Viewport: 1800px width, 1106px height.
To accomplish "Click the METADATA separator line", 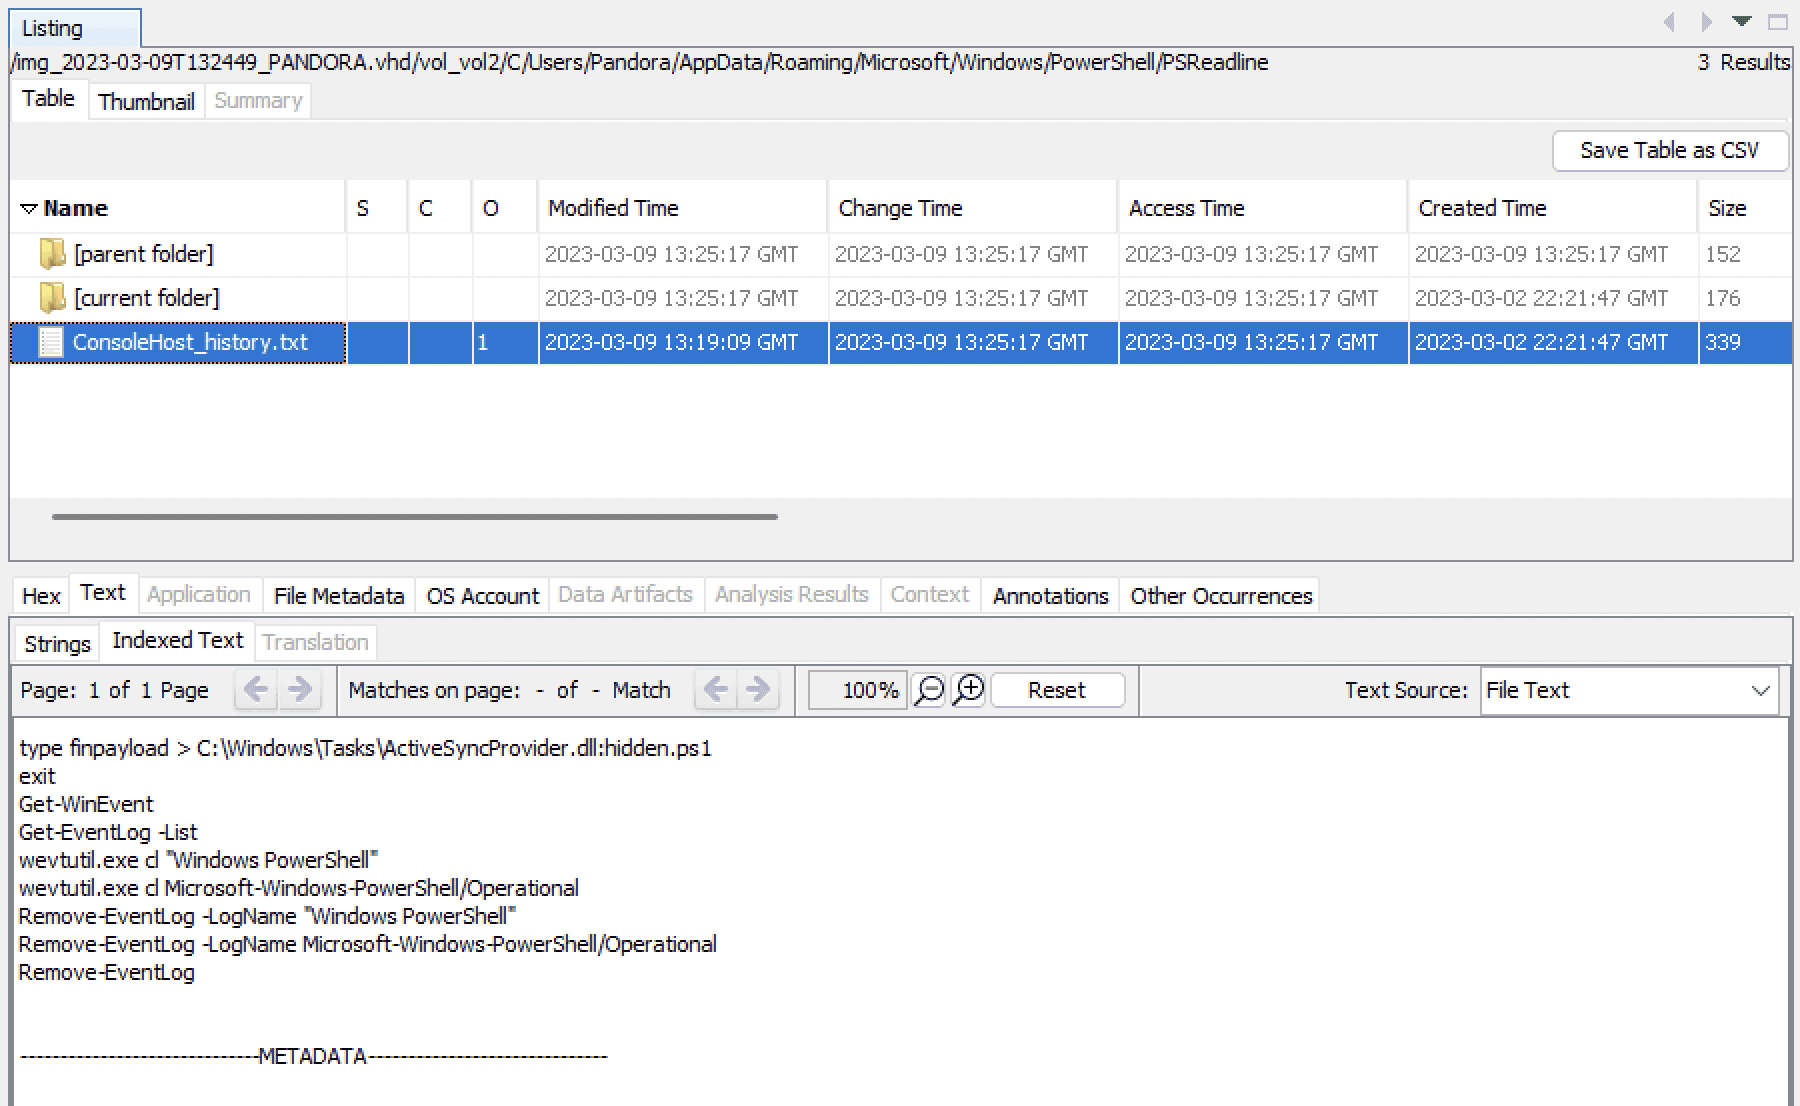I will point(313,1056).
